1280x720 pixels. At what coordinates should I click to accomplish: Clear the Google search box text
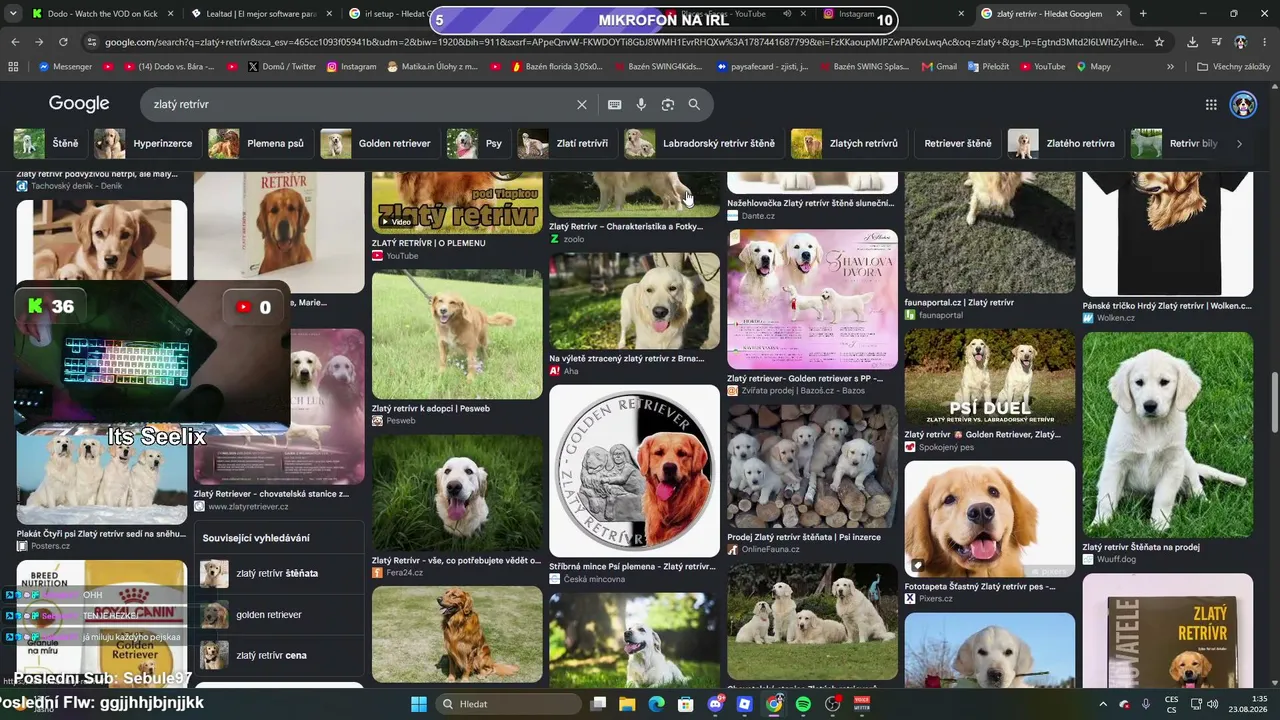point(582,104)
